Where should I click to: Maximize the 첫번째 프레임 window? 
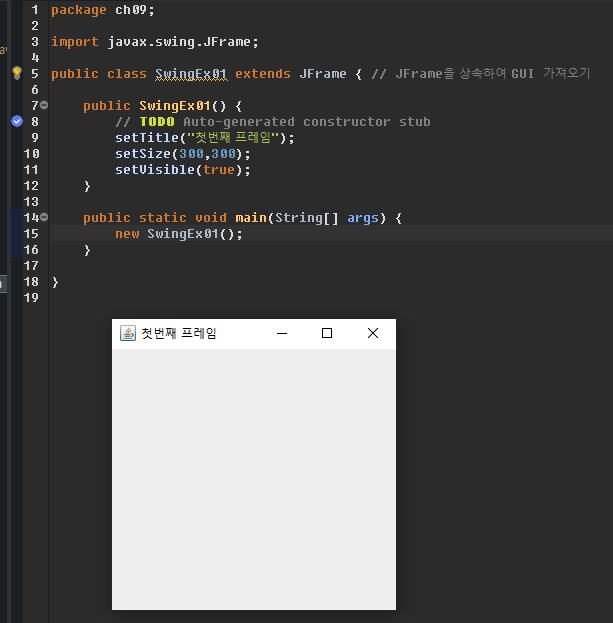327,333
